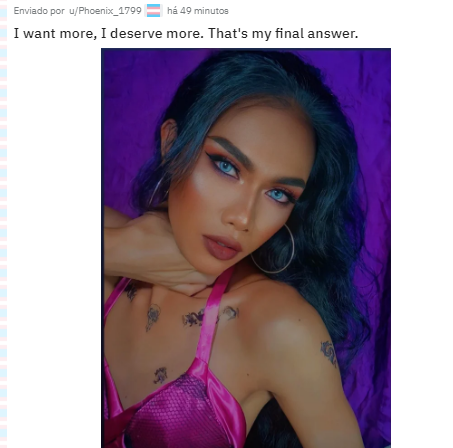
Task: Open the post photo in full view
Action: coord(246,248)
